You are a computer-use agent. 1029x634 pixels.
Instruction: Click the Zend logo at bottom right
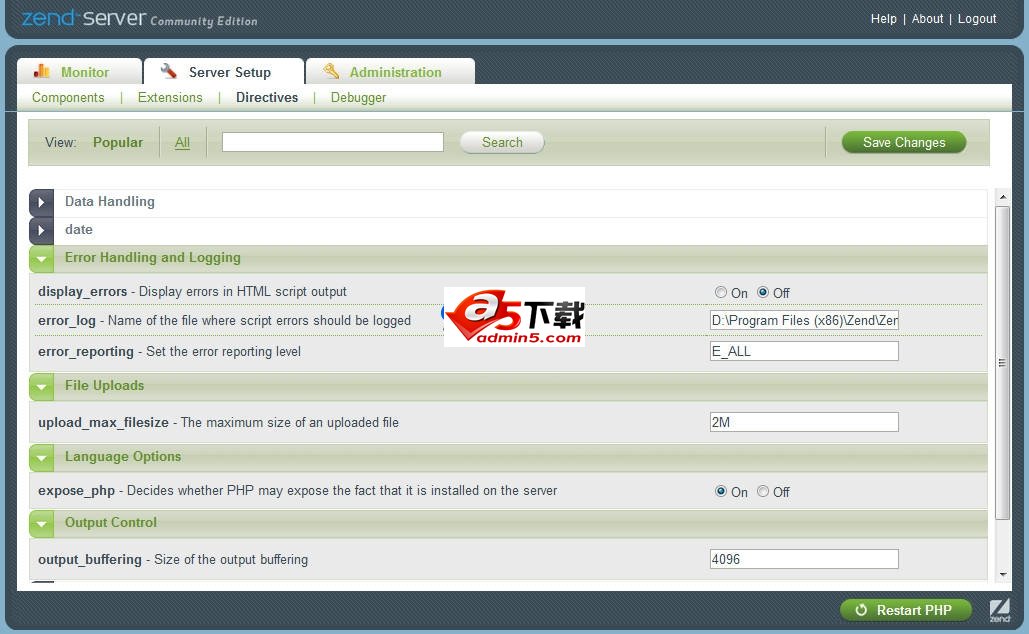(x=999, y=609)
